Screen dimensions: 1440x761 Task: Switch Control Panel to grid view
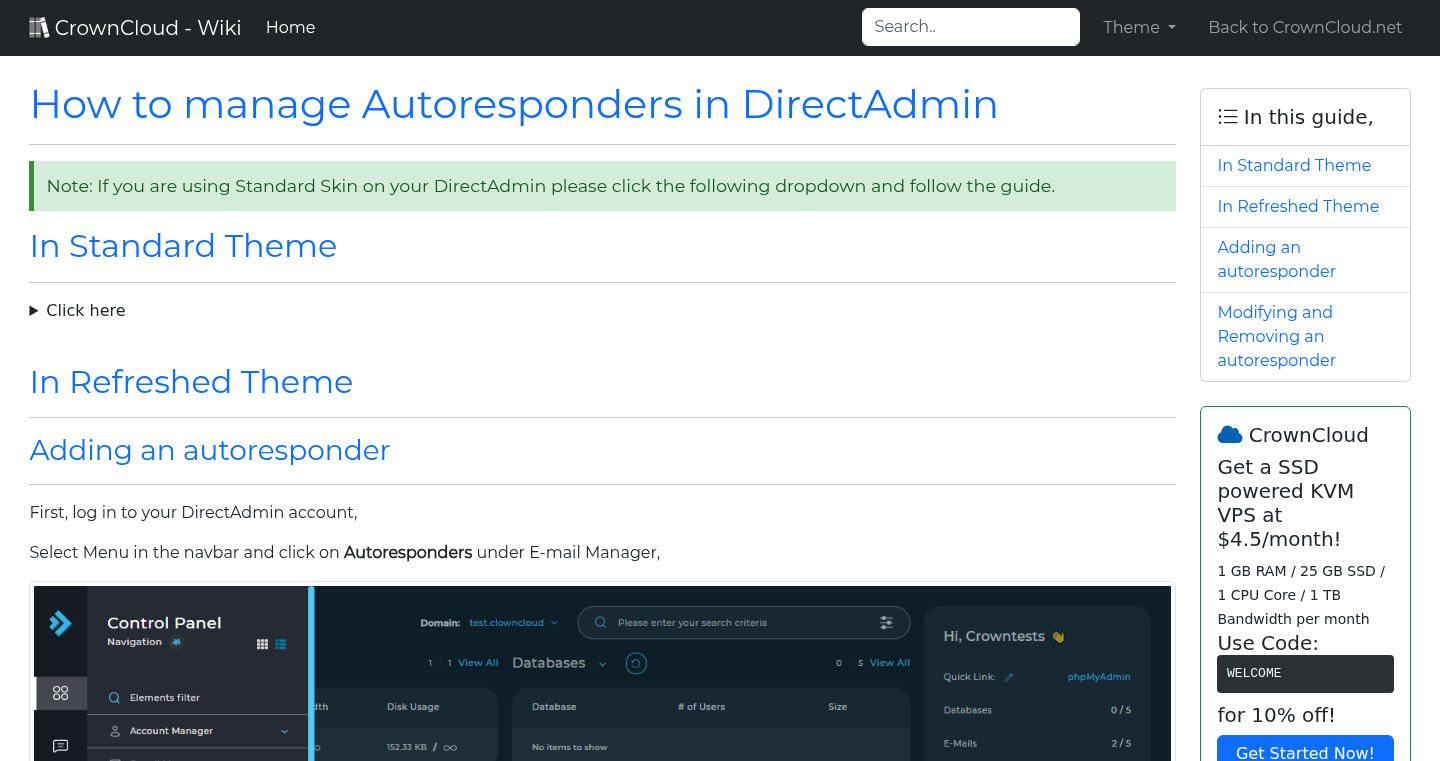(x=262, y=644)
